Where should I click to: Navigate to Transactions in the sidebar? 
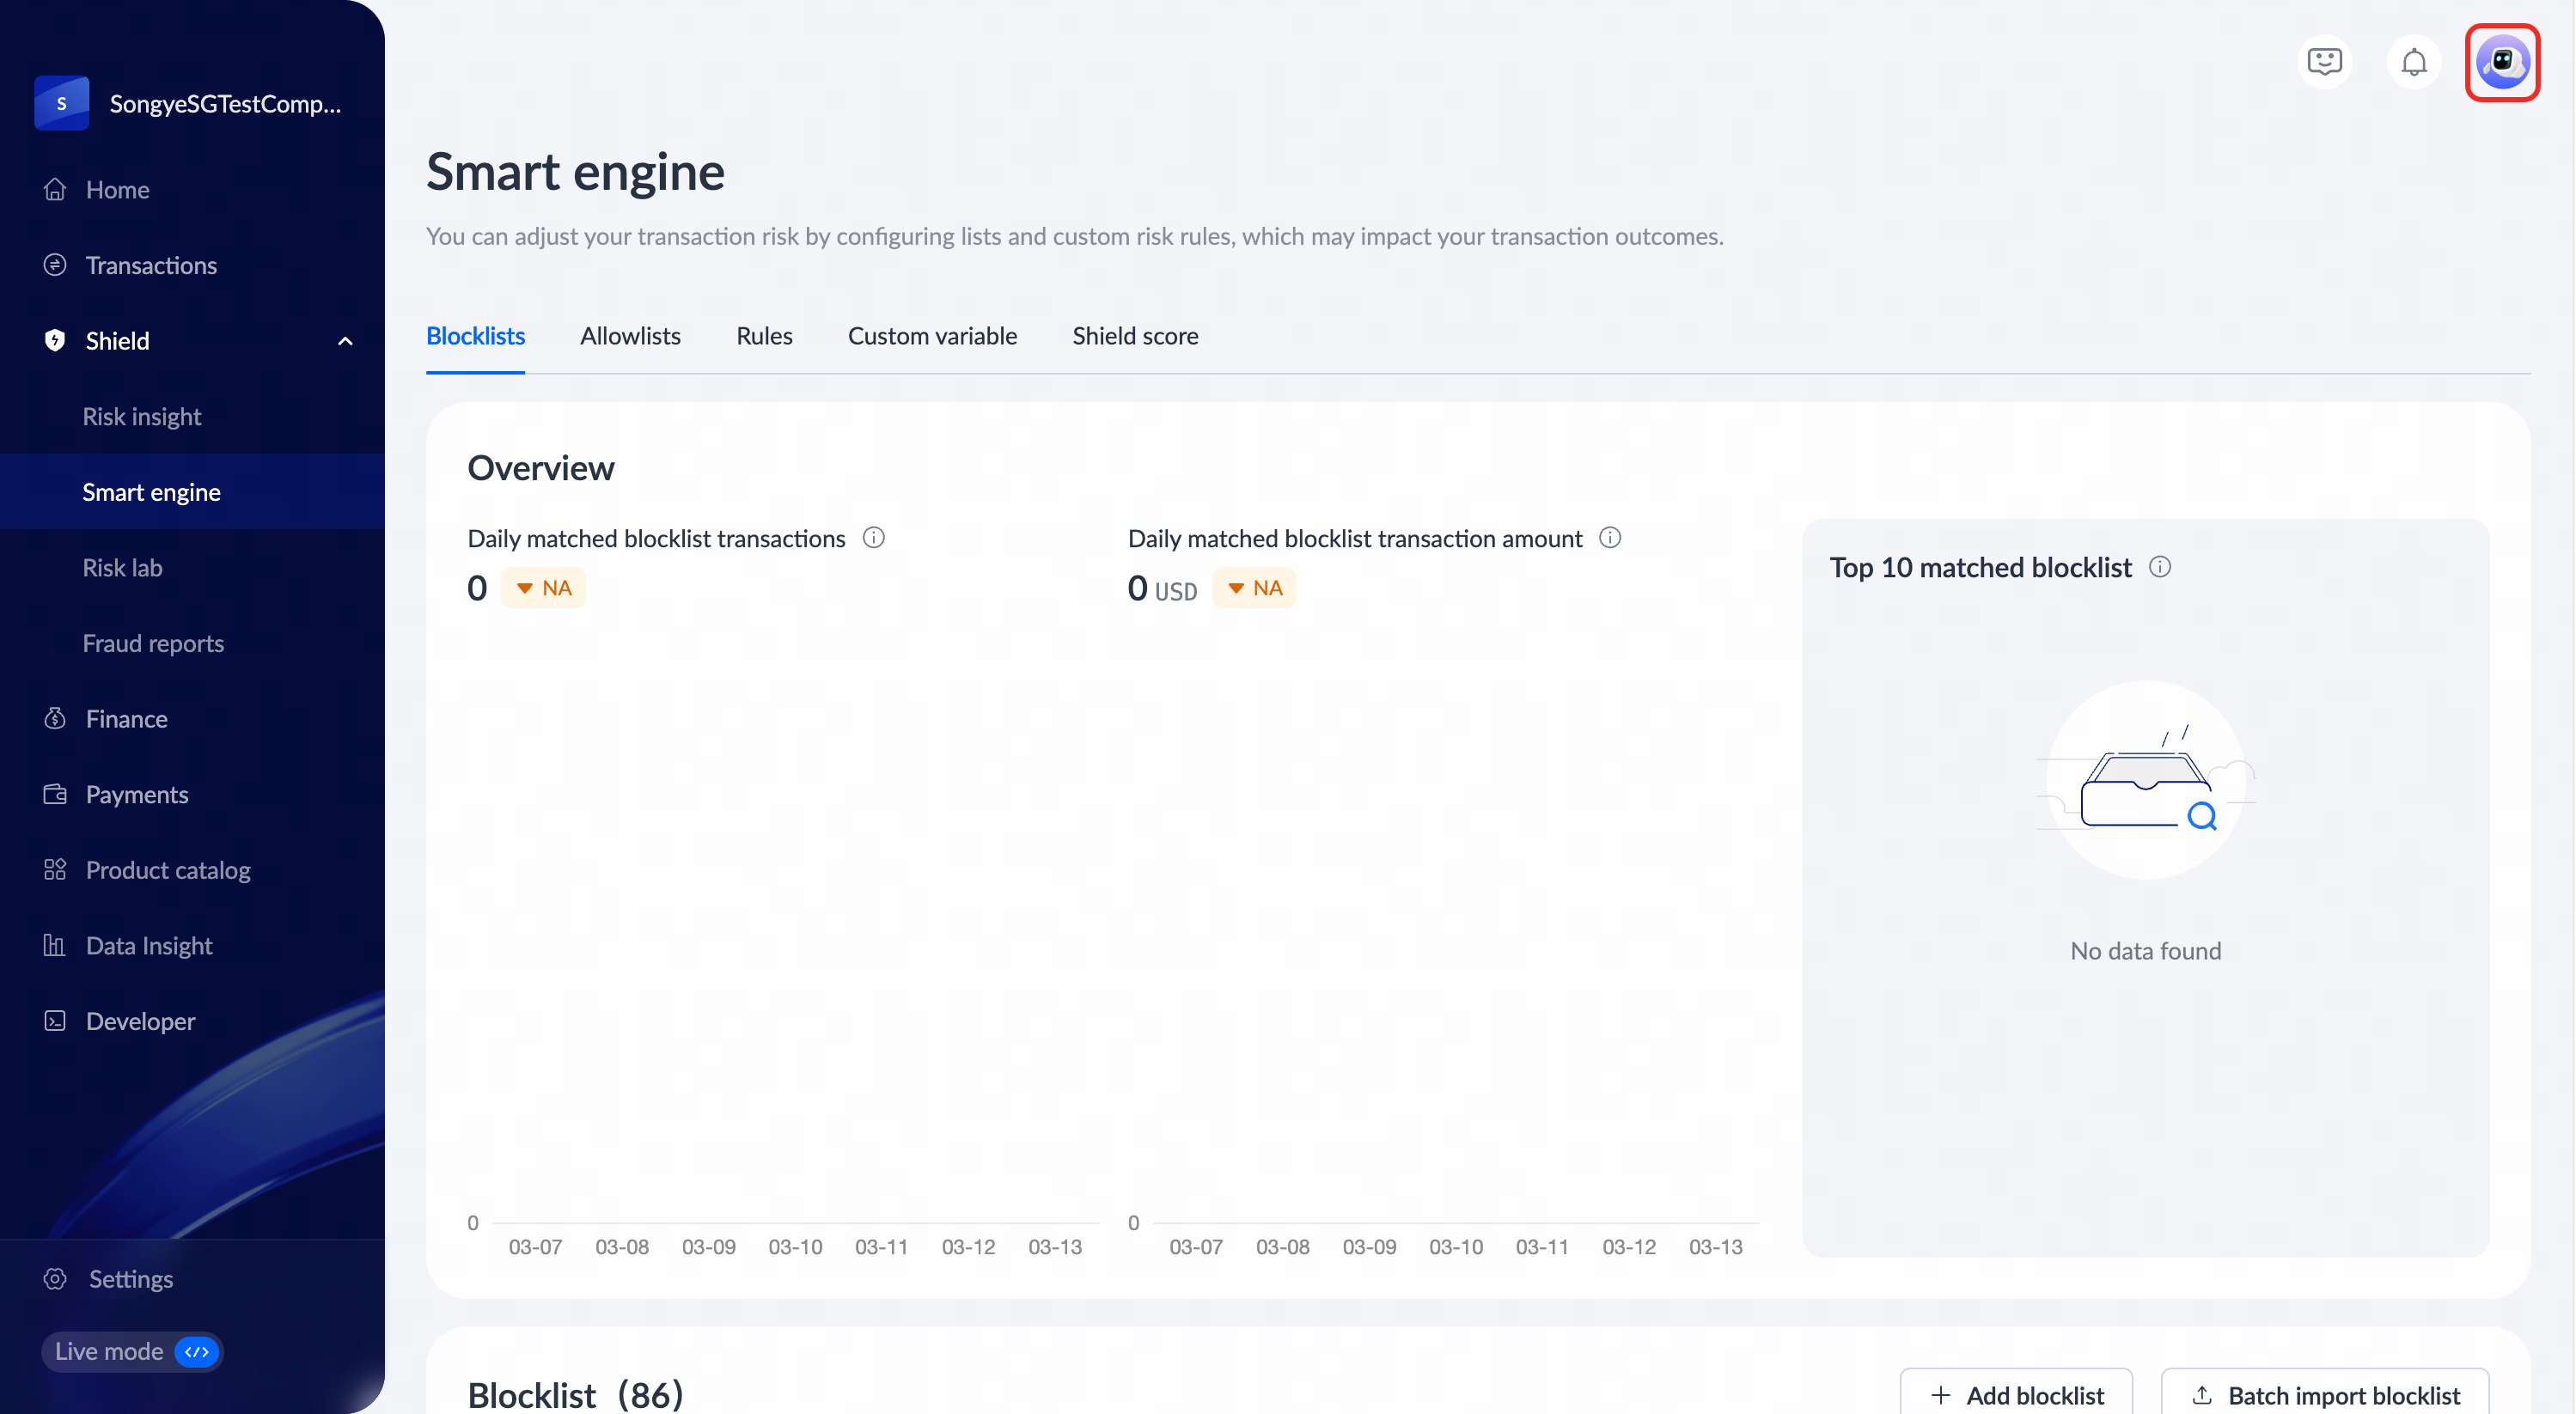(151, 265)
